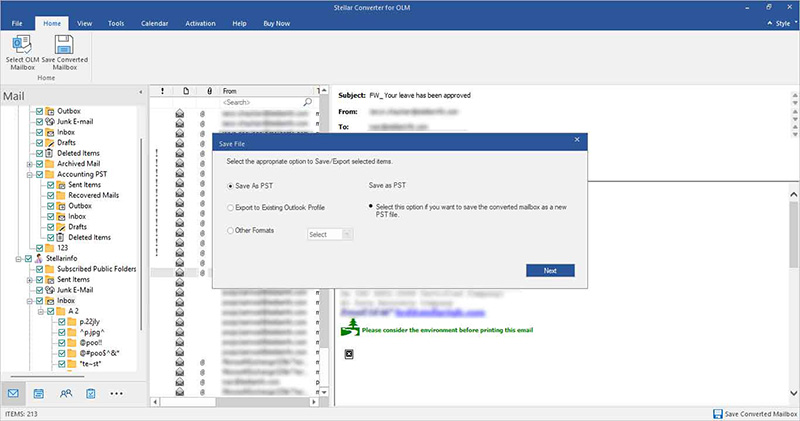Uncheck the Junk E-mail folder checkbox
800x421 pixels.
click(x=39, y=120)
